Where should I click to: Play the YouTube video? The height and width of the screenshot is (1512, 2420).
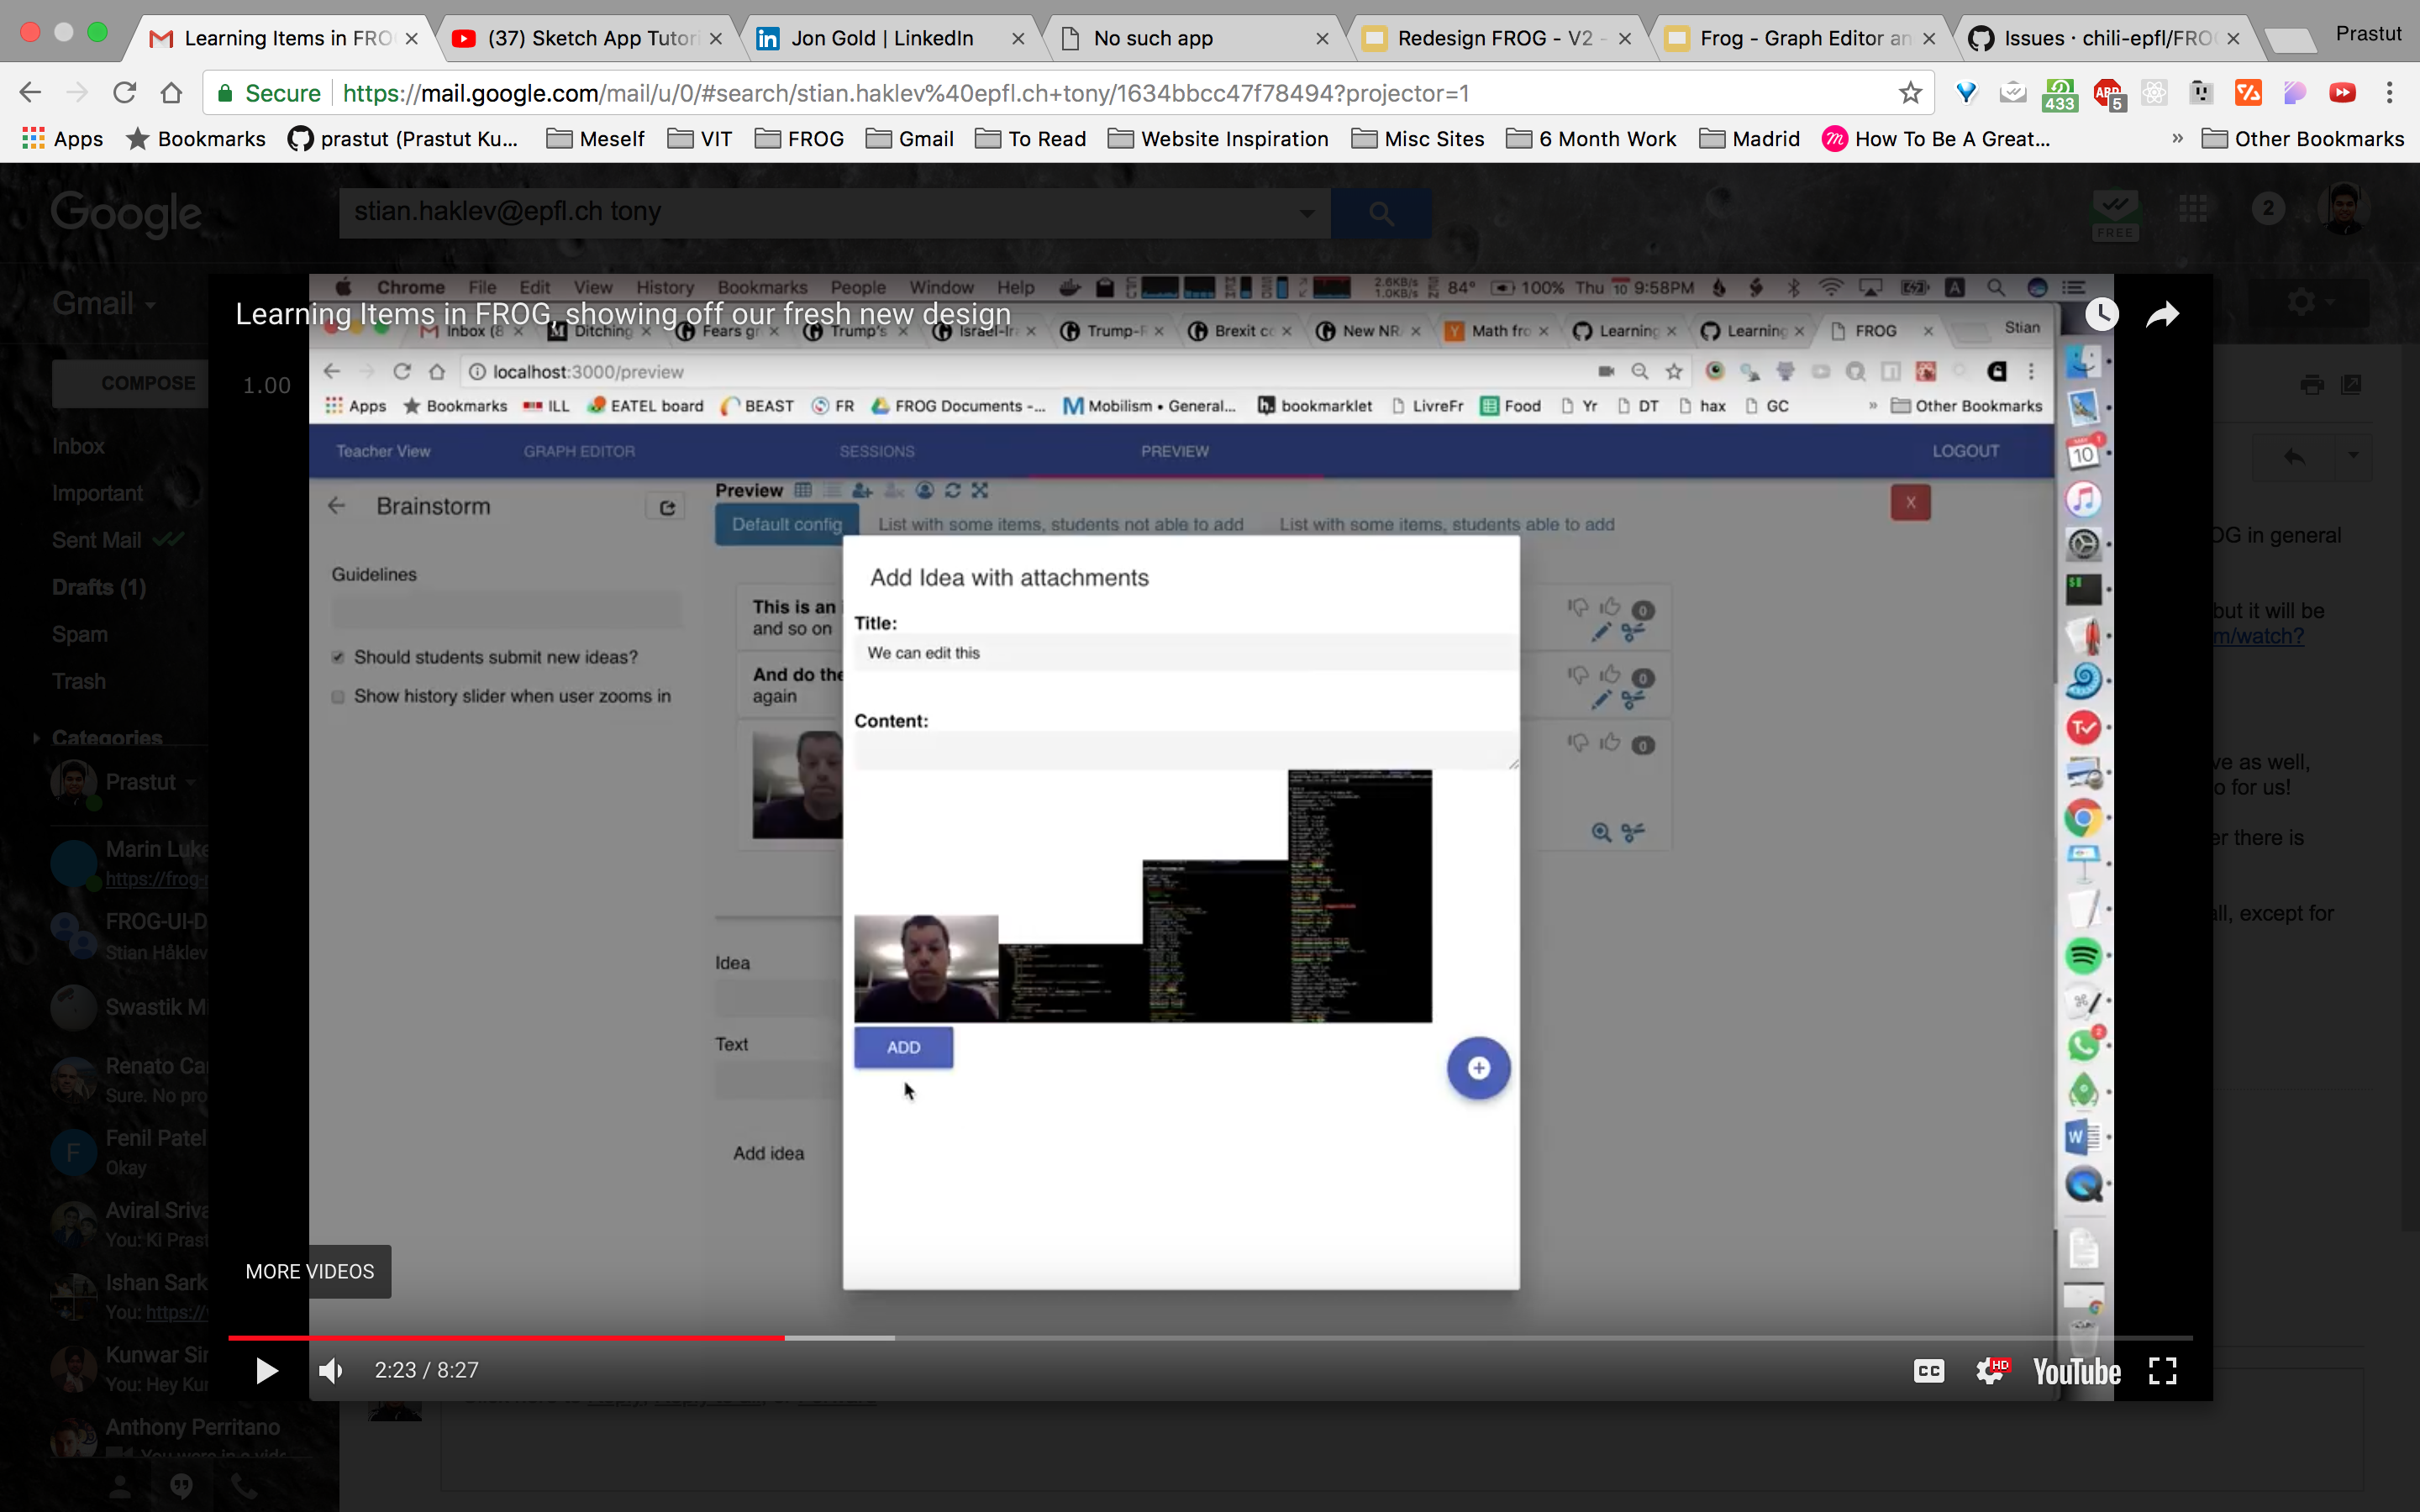(x=266, y=1370)
